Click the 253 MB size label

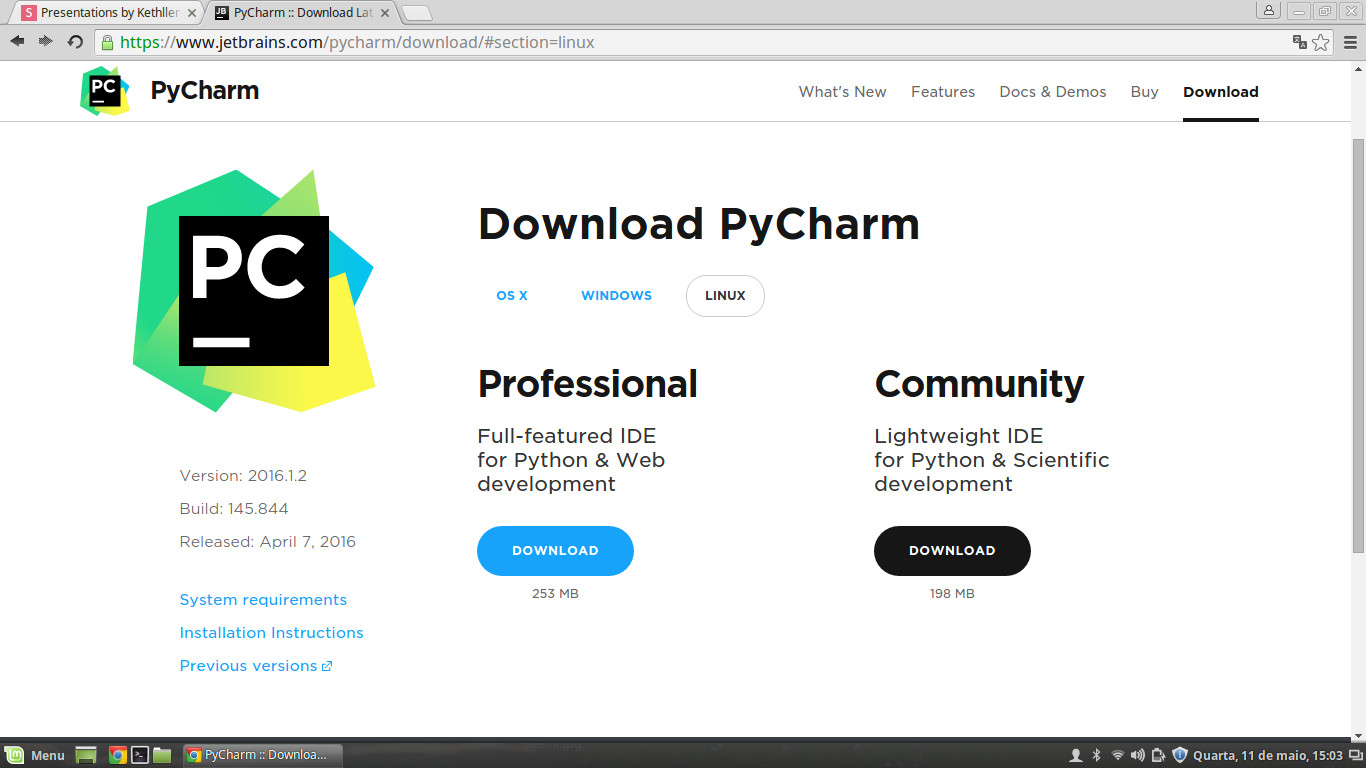555,594
